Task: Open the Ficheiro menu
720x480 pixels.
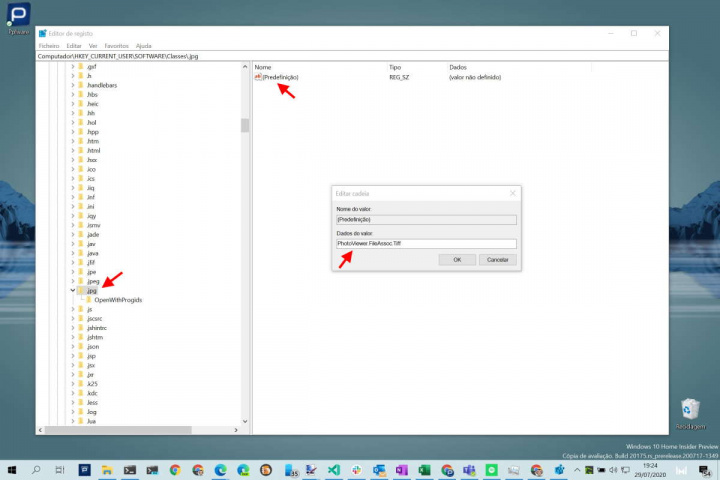Action: (49, 45)
